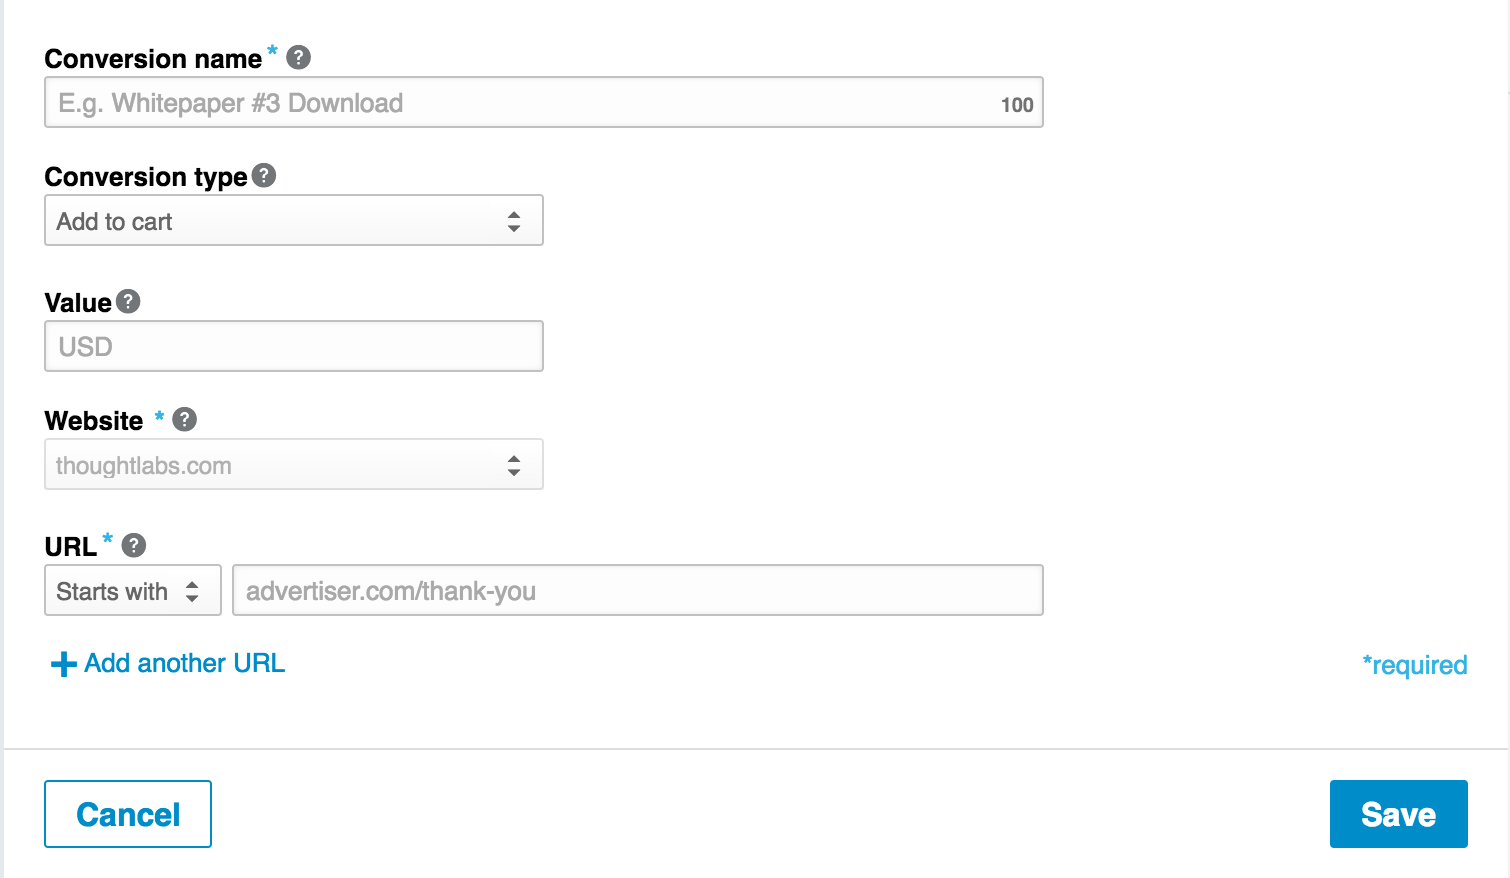View the Value field help tooltip
Viewport: 1510px width, 878px height.
[x=127, y=301]
